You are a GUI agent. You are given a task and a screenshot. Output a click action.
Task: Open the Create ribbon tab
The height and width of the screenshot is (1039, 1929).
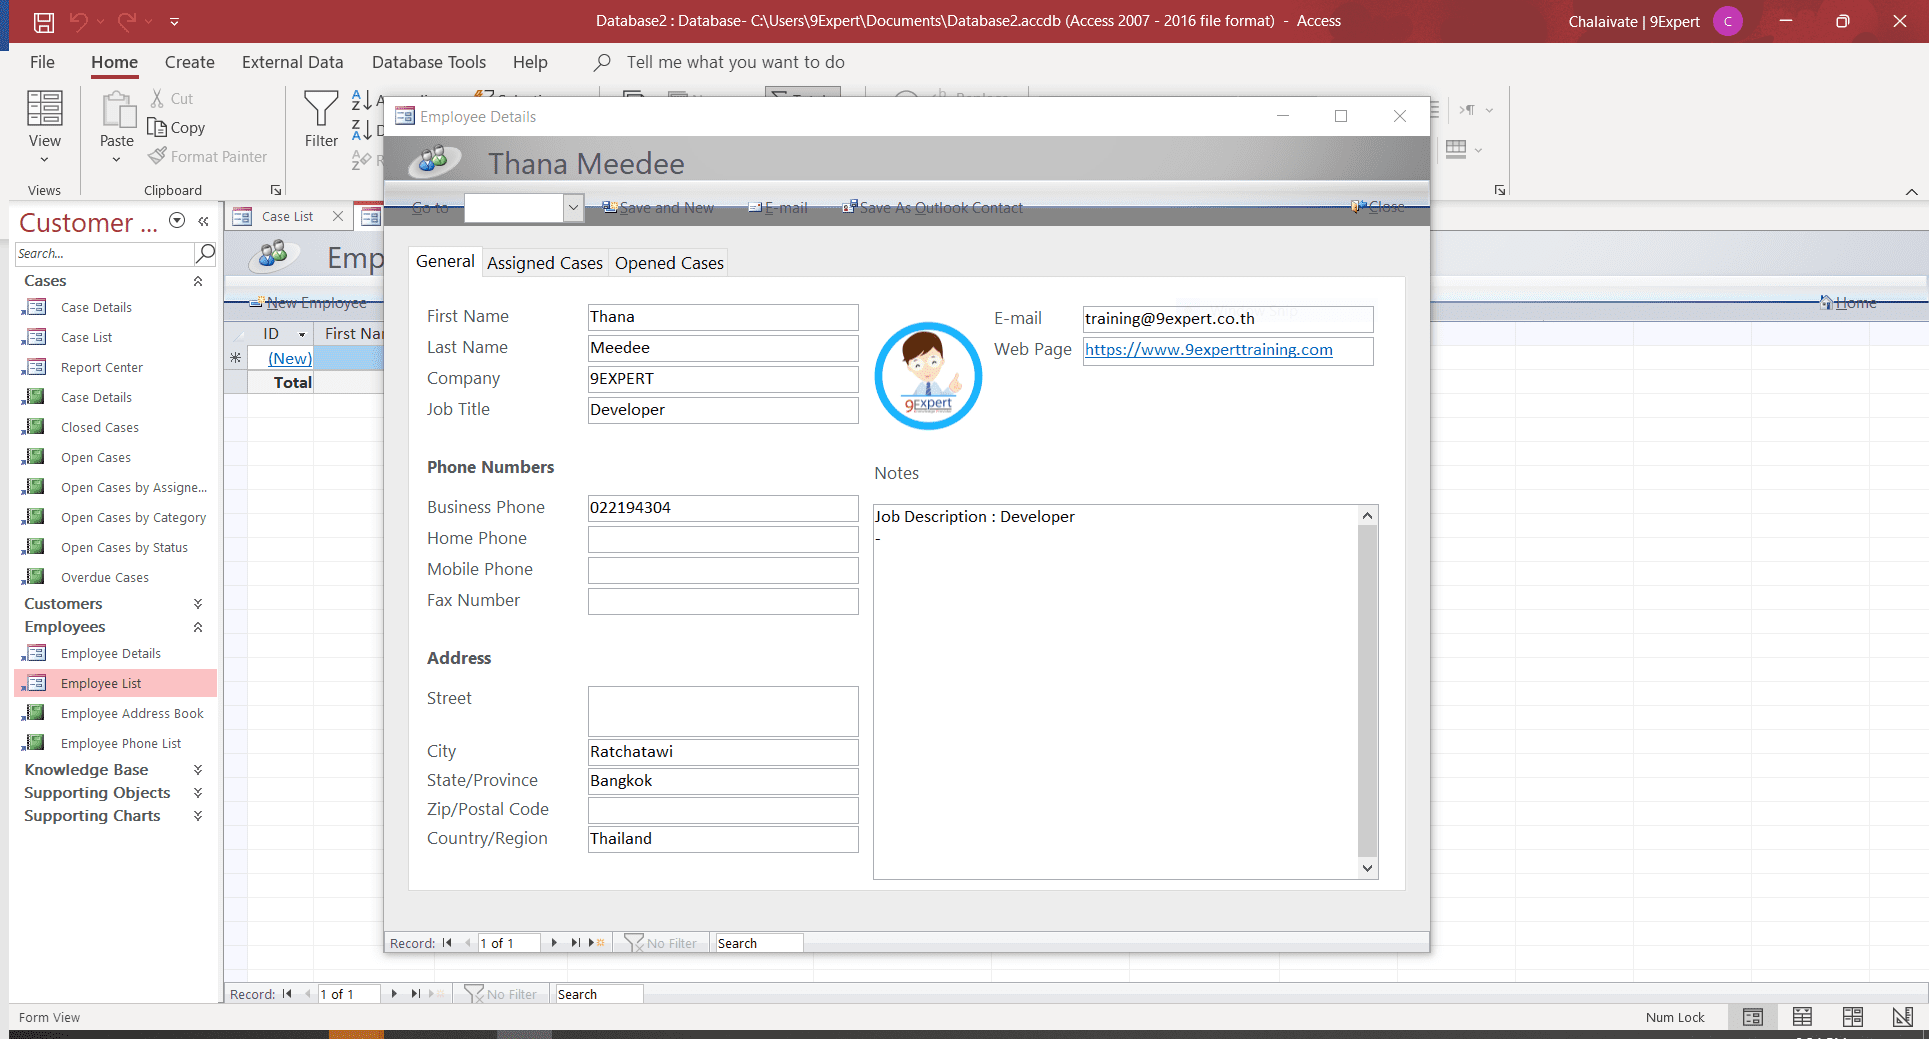[189, 62]
